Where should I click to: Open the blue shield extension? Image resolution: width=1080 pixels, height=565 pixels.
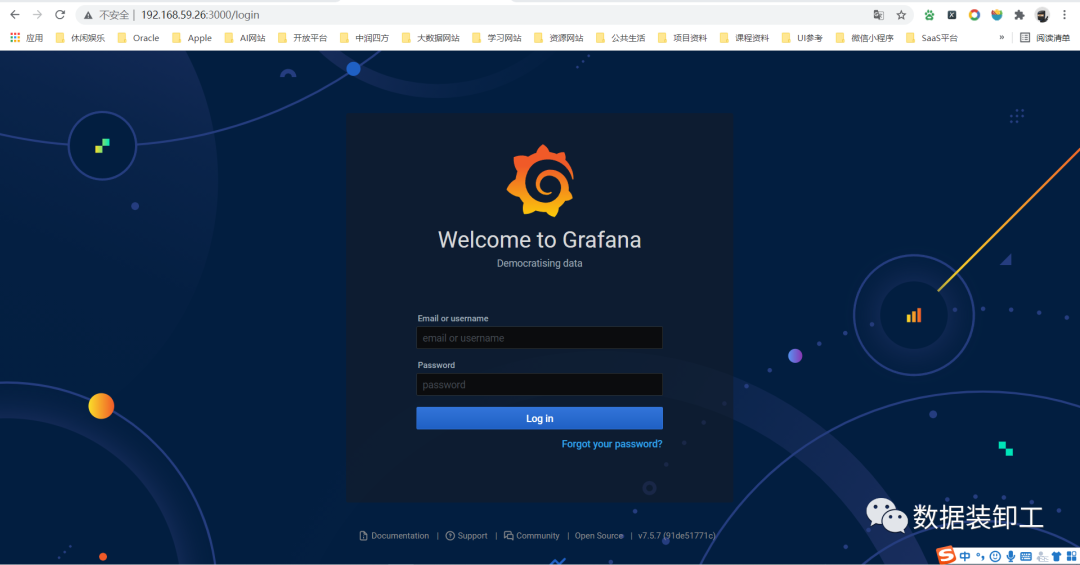[x=997, y=15]
